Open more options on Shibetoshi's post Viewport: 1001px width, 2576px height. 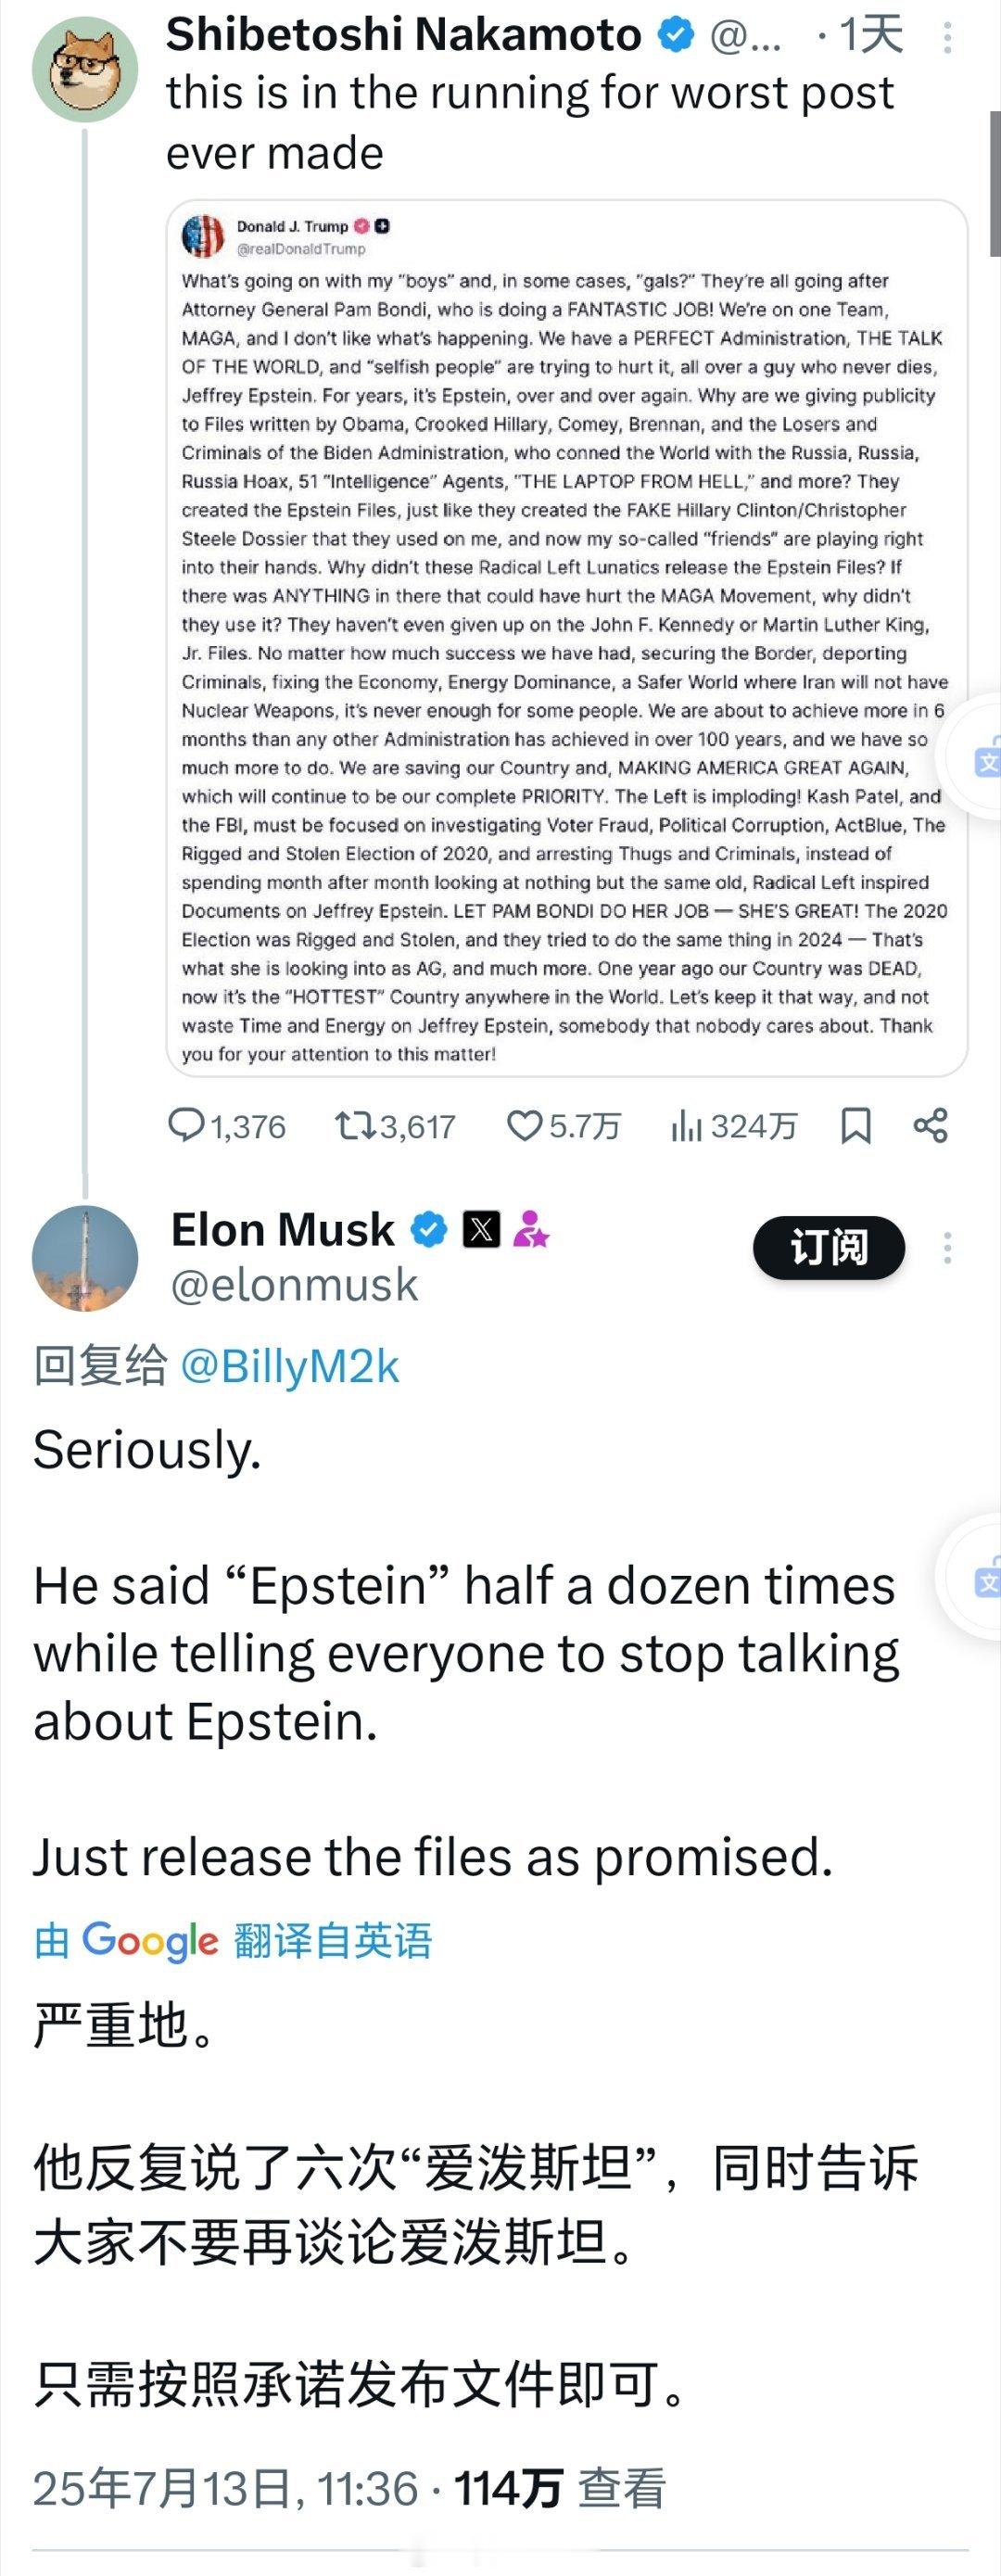(947, 38)
